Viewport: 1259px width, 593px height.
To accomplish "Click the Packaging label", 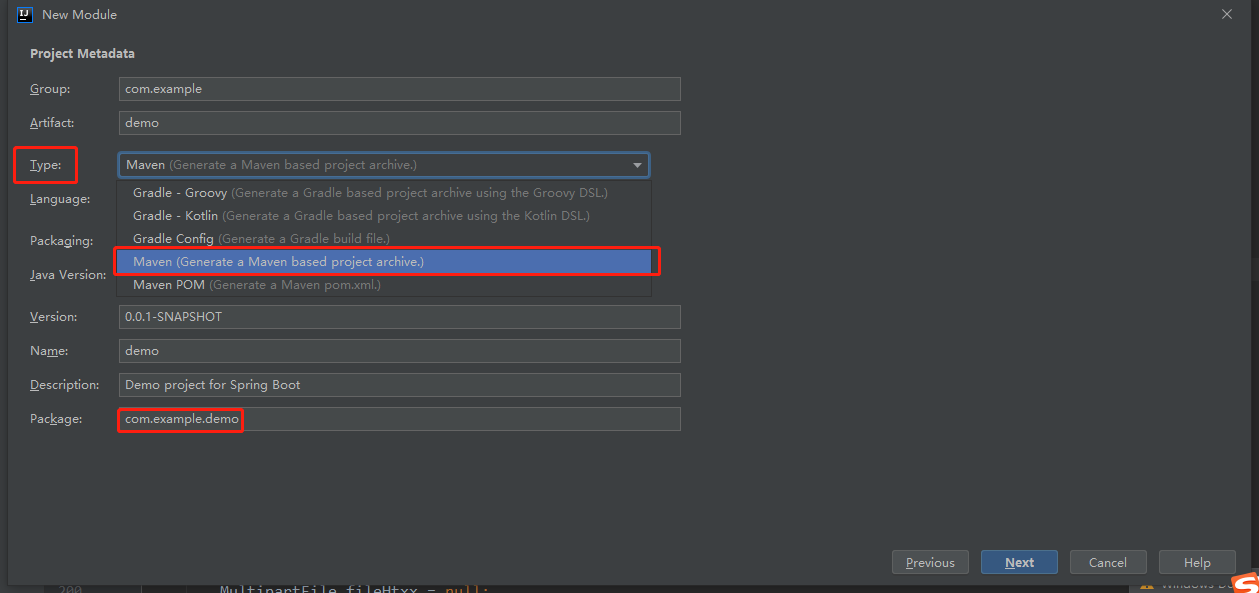I will coord(62,241).
